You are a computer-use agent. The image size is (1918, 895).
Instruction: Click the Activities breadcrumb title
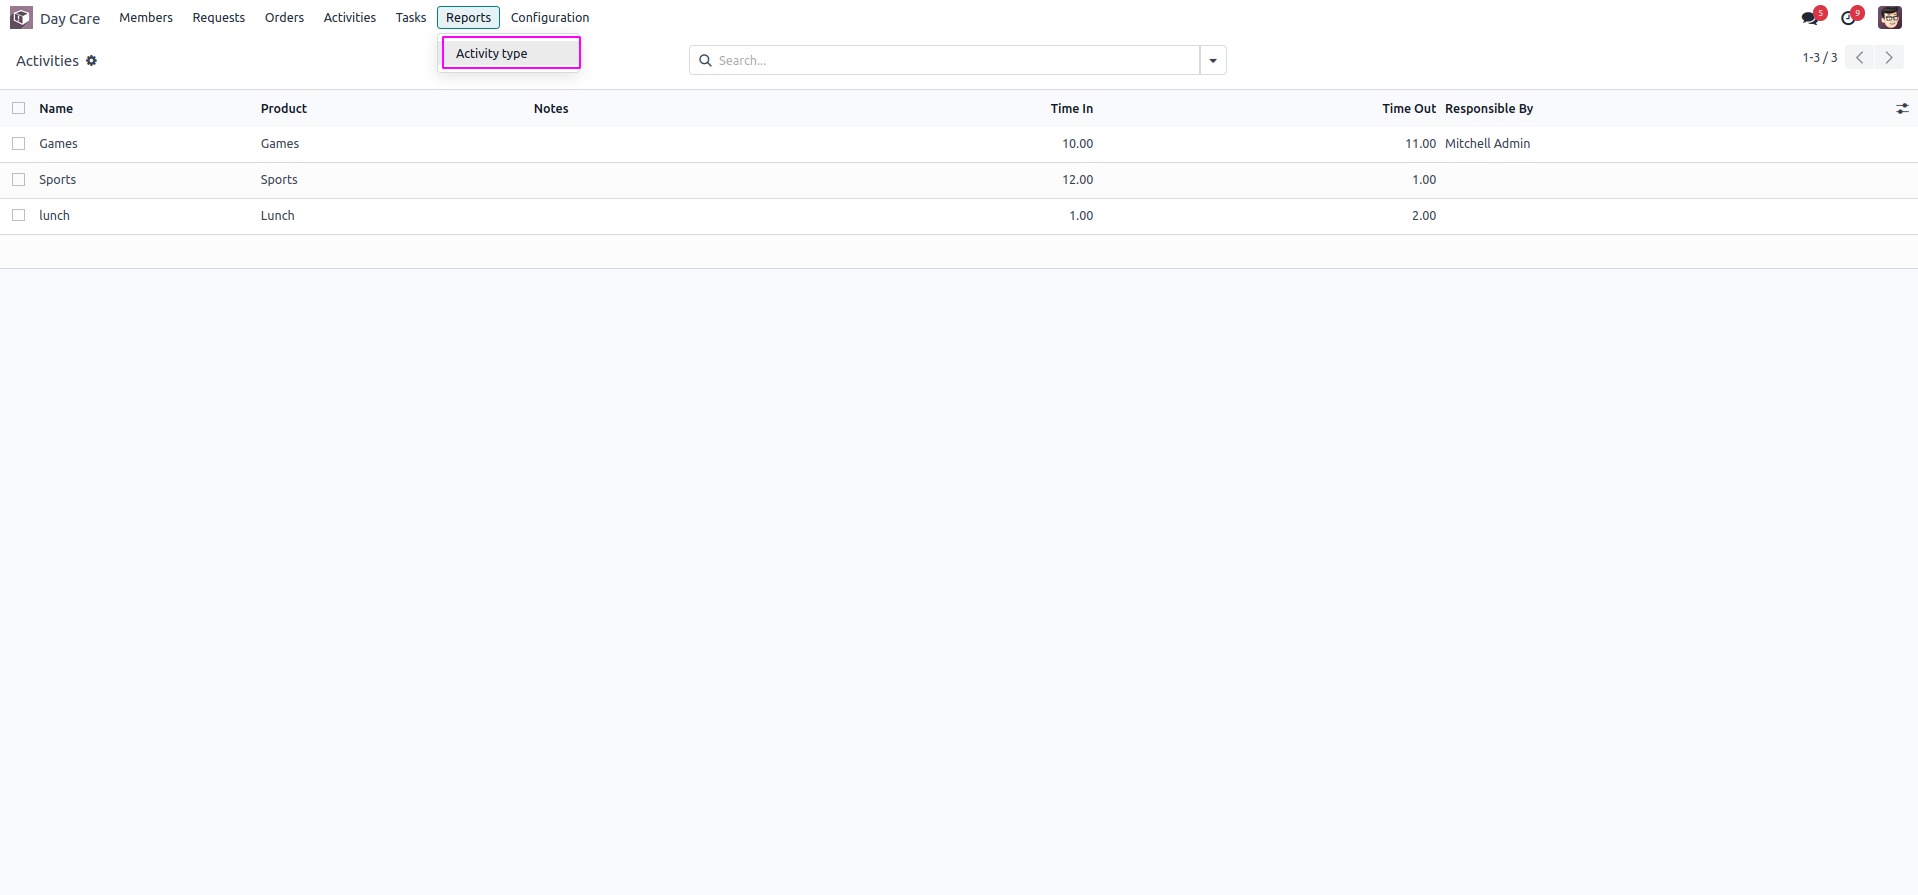(x=47, y=61)
